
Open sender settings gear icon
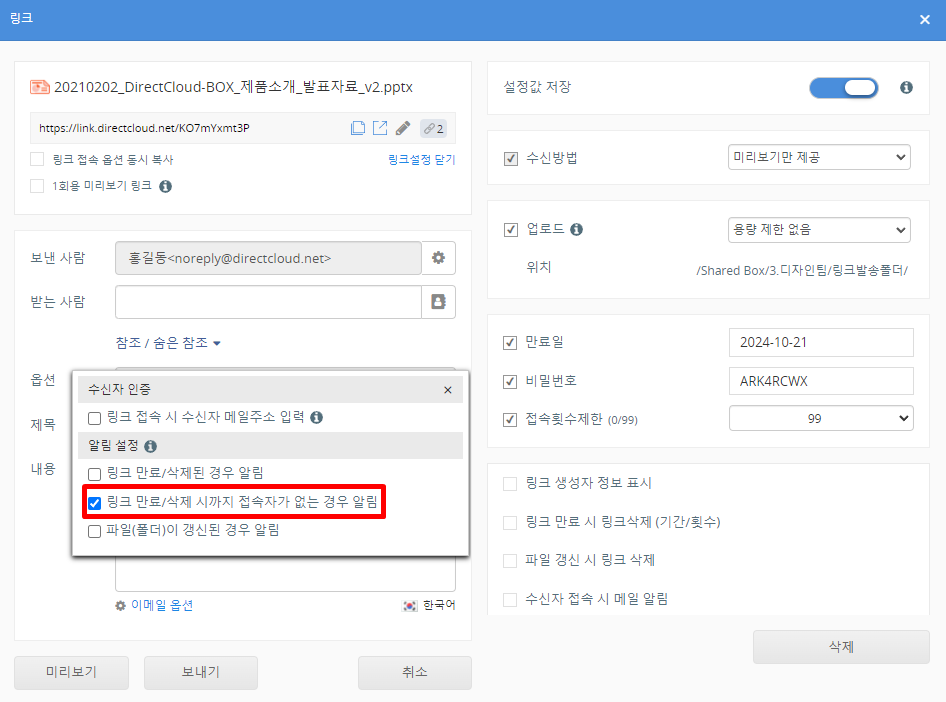pos(438,258)
